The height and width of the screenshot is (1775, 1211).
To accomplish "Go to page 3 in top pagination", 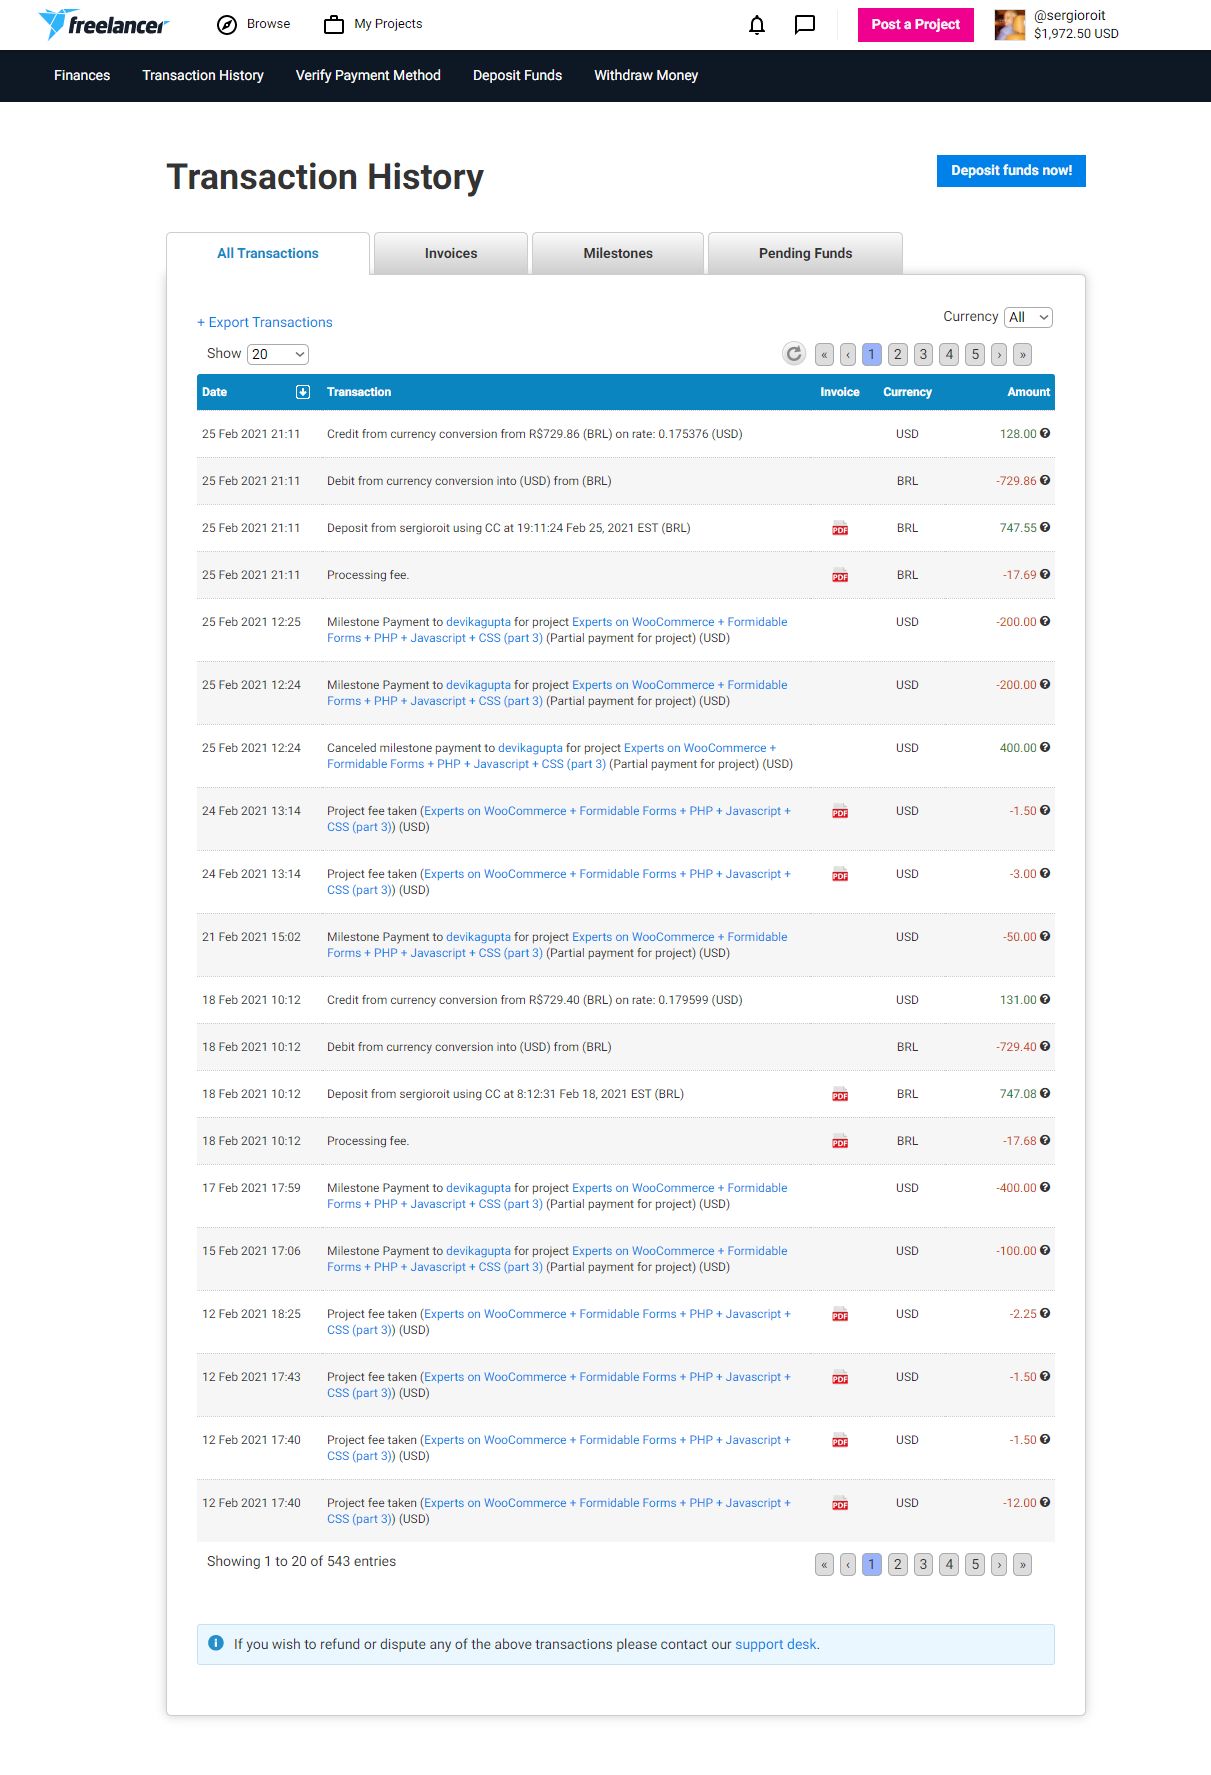I will coord(924,354).
